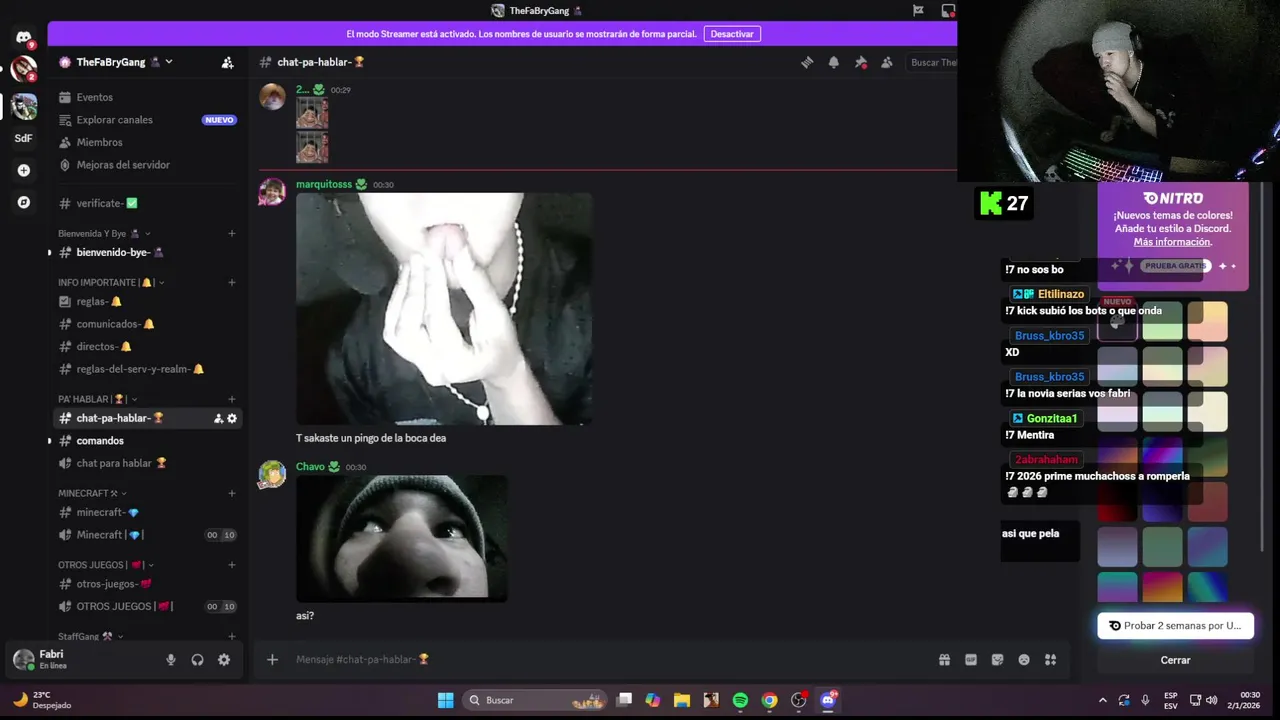Click the Buscar server search field

coord(932,62)
